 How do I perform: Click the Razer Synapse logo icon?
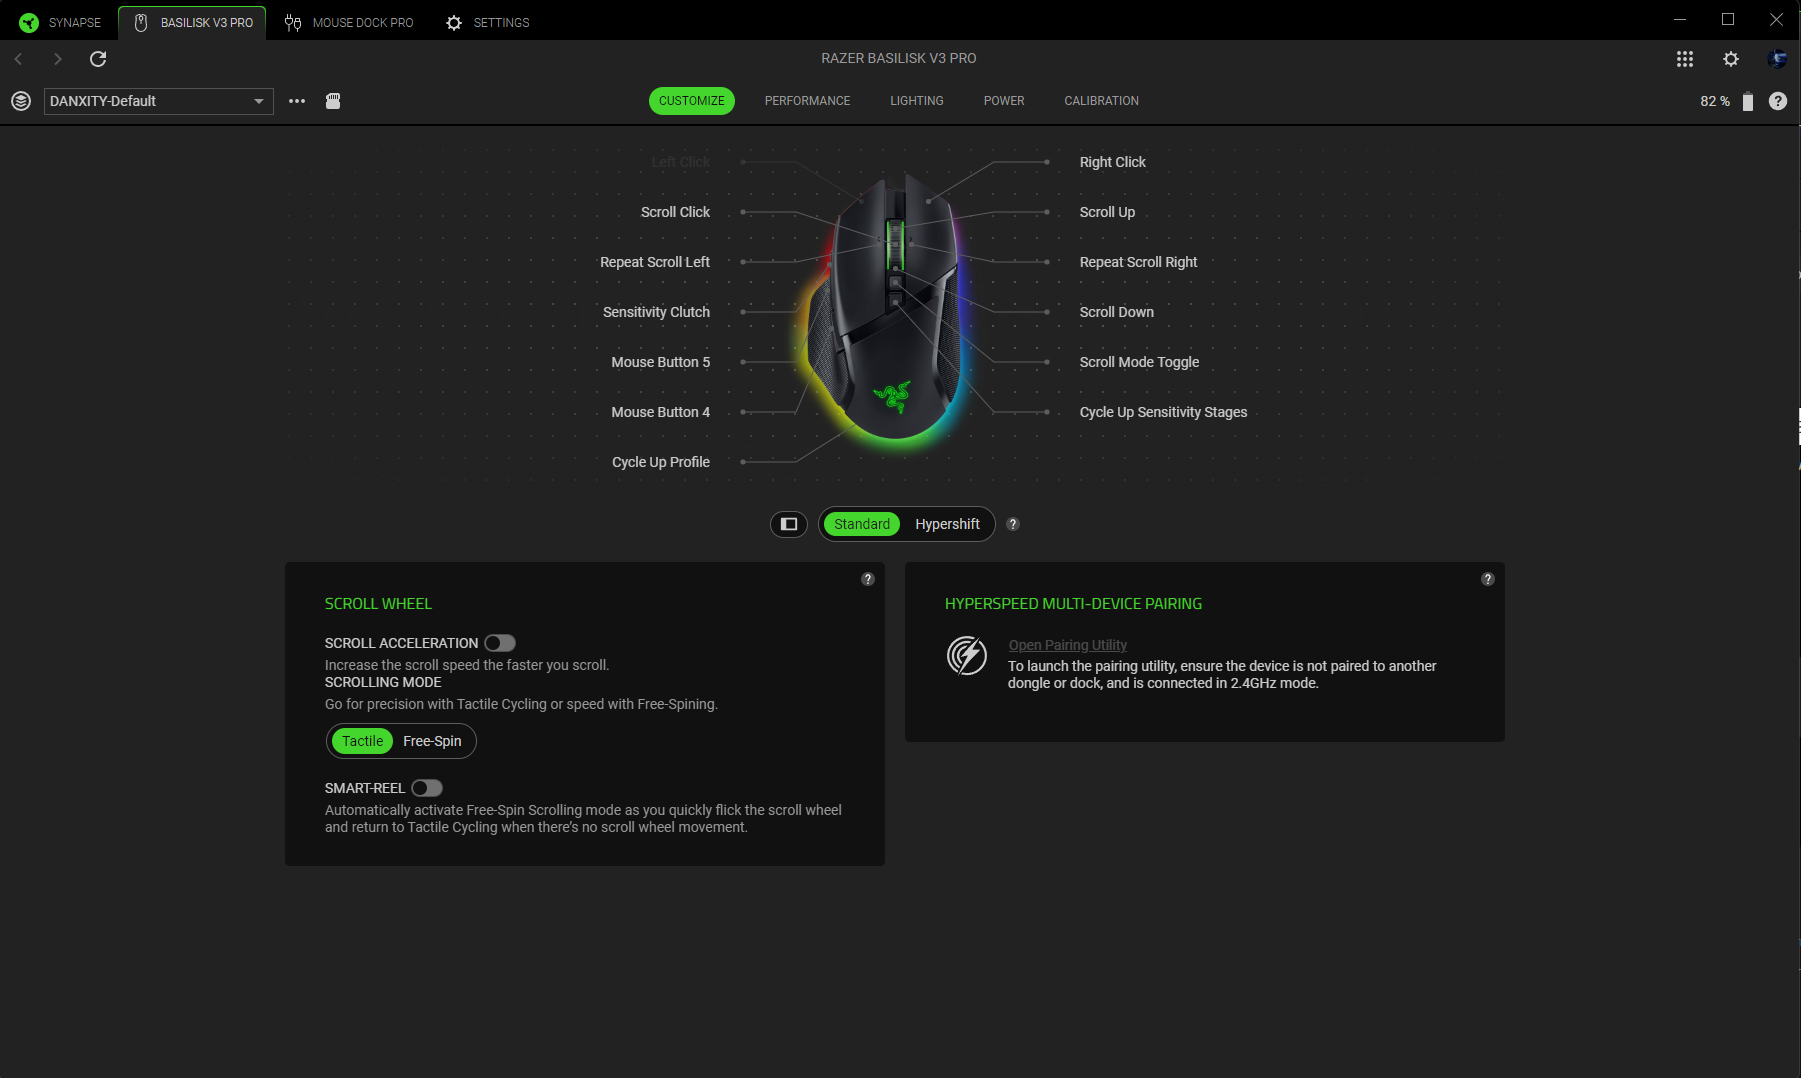coord(29,22)
